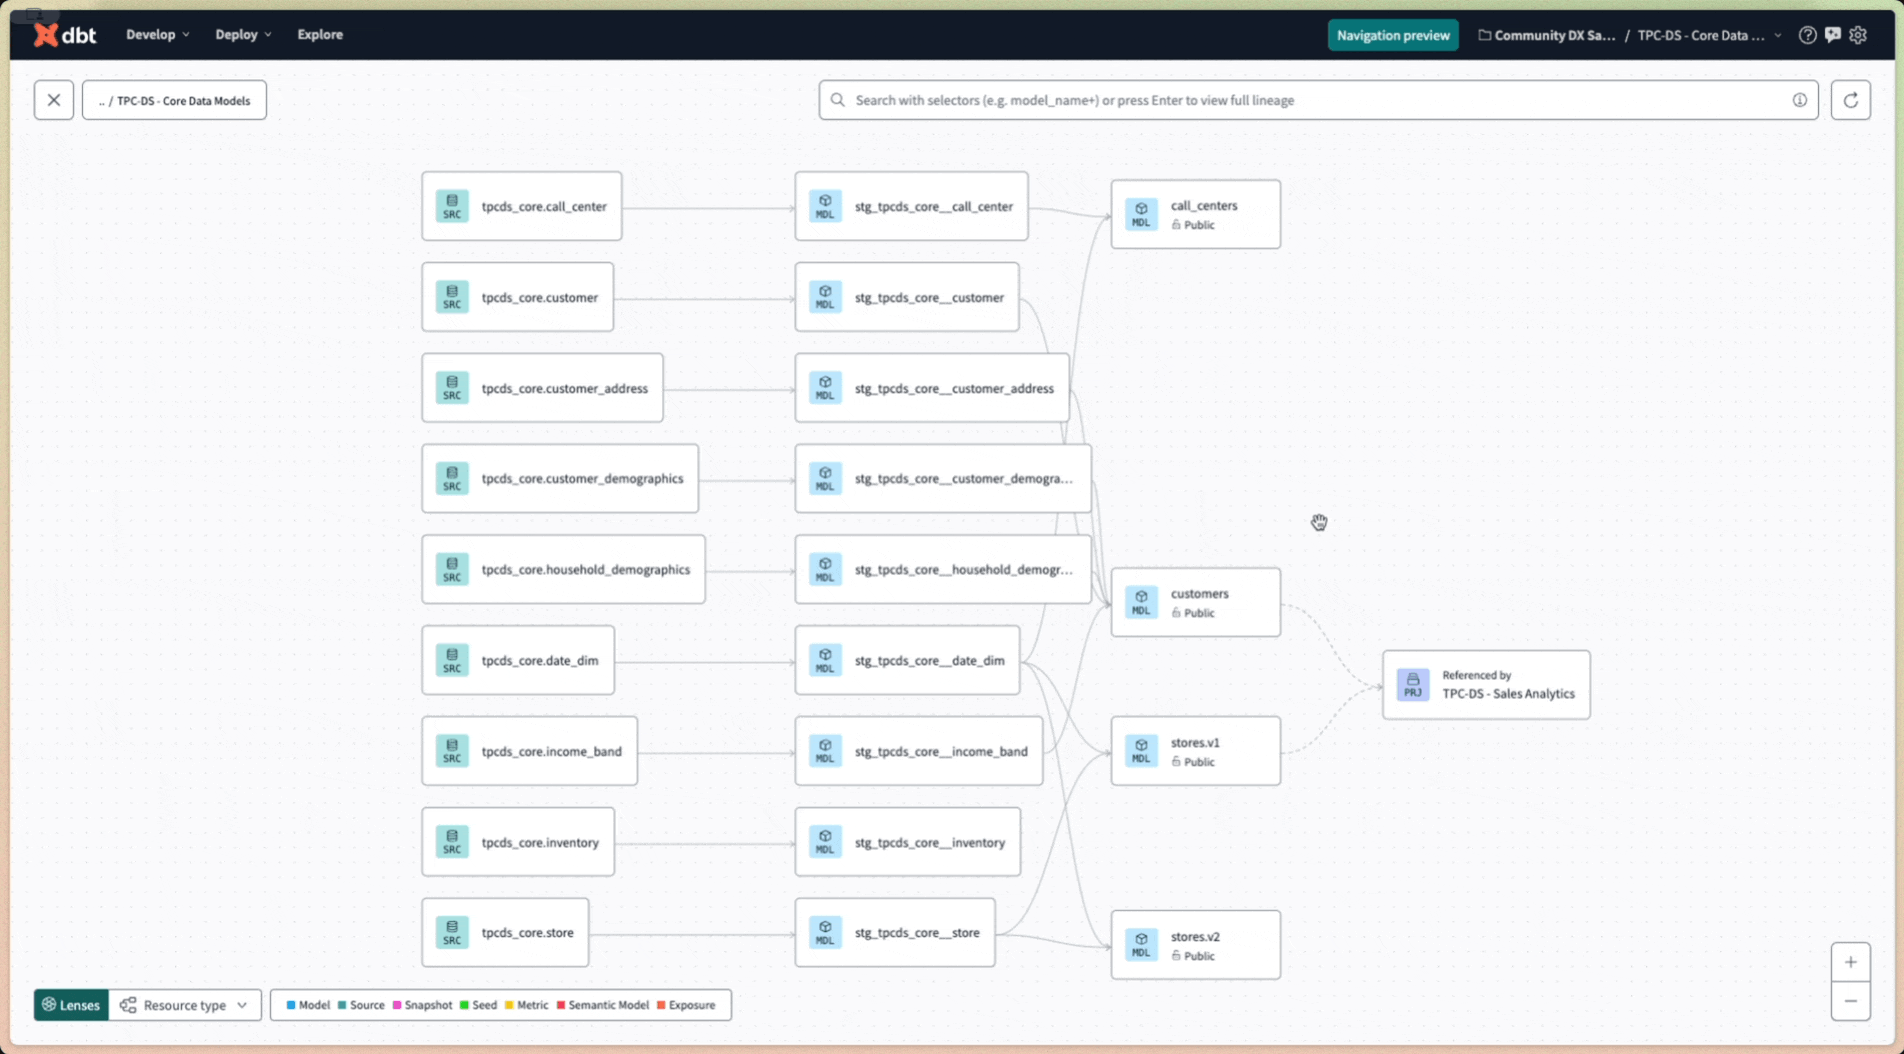Click the Seed color swatch in the legend
Viewport: 1904px width, 1054px height.
click(x=464, y=1005)
